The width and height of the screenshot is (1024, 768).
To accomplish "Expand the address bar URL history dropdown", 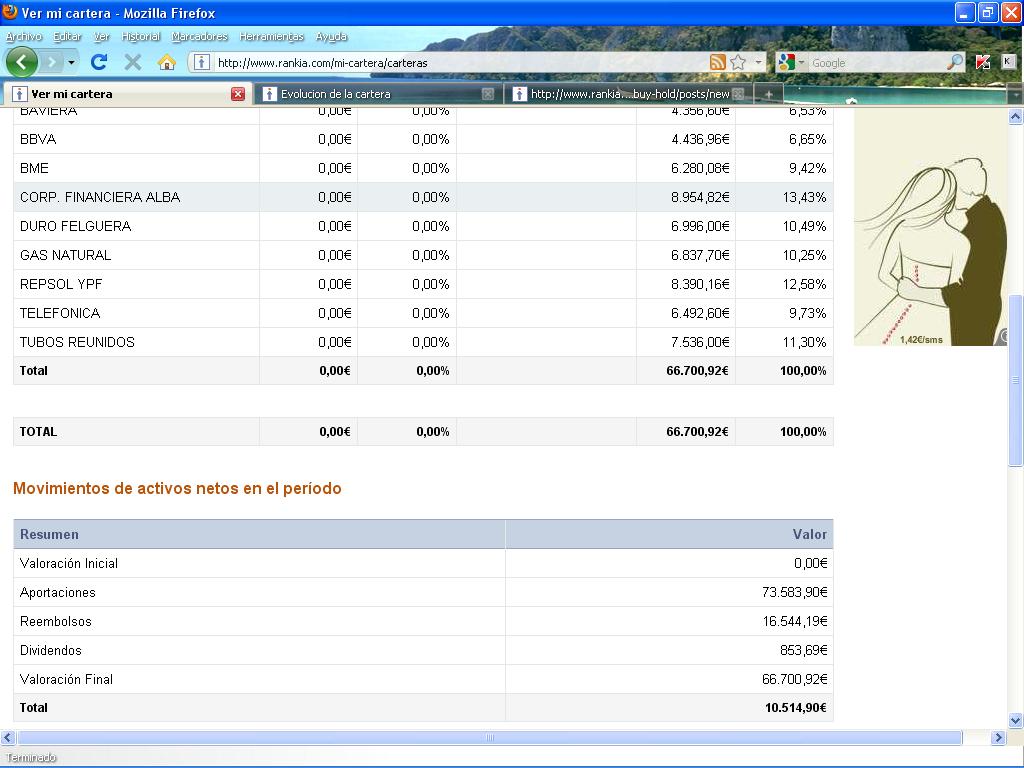I will pyautogui.click(x=758, y=62).
